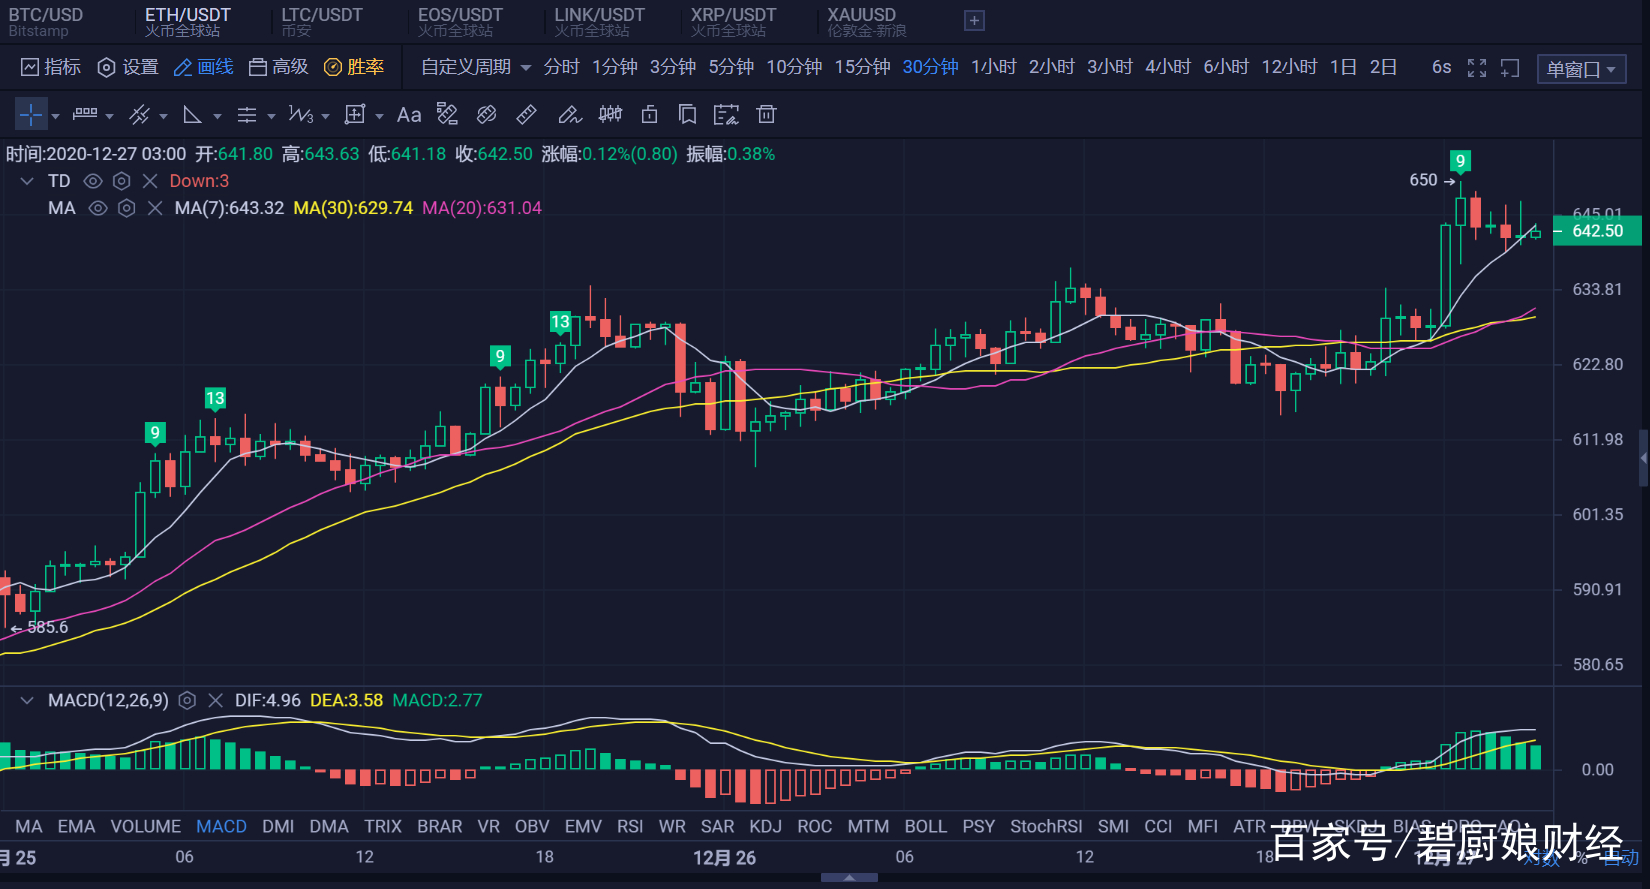Add a new symbol tab with plus

tap(974, 20)
